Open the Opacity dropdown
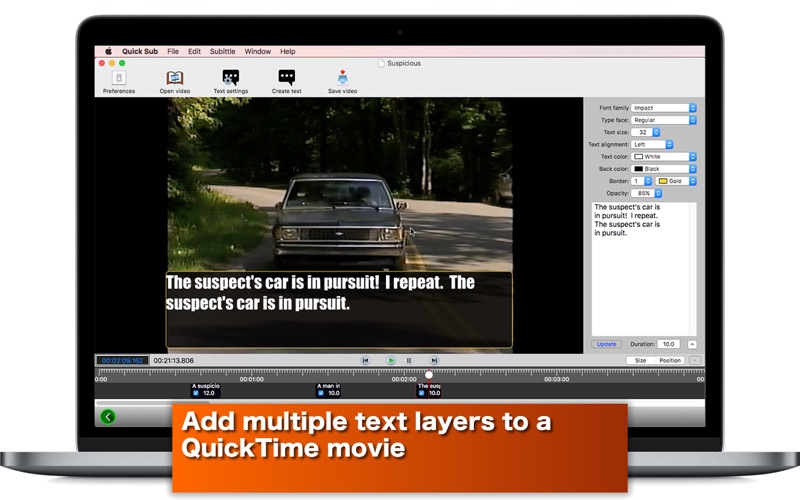Screen dimensions: 800x500 pos(646,193)
